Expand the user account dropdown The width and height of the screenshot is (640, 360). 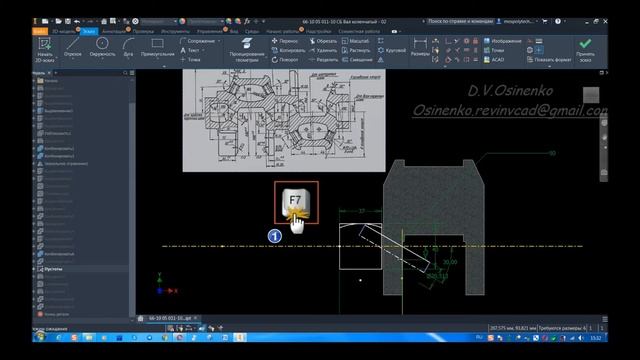(537, 21)
